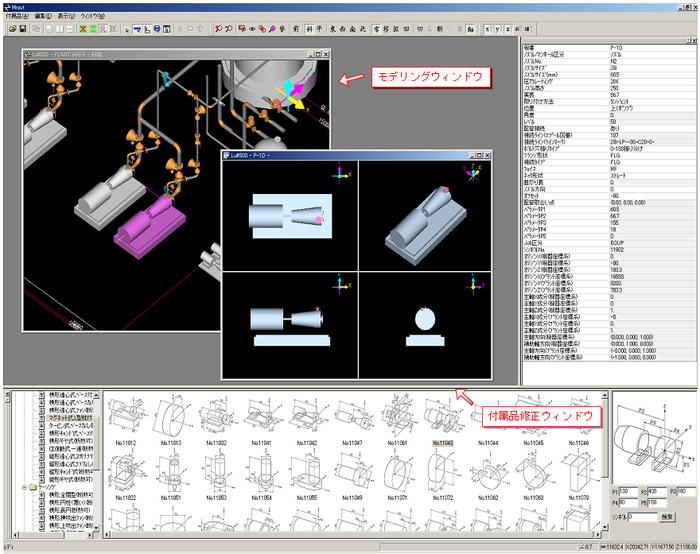
Task: Click the P1 parameter input field
Action: point(626,491)
